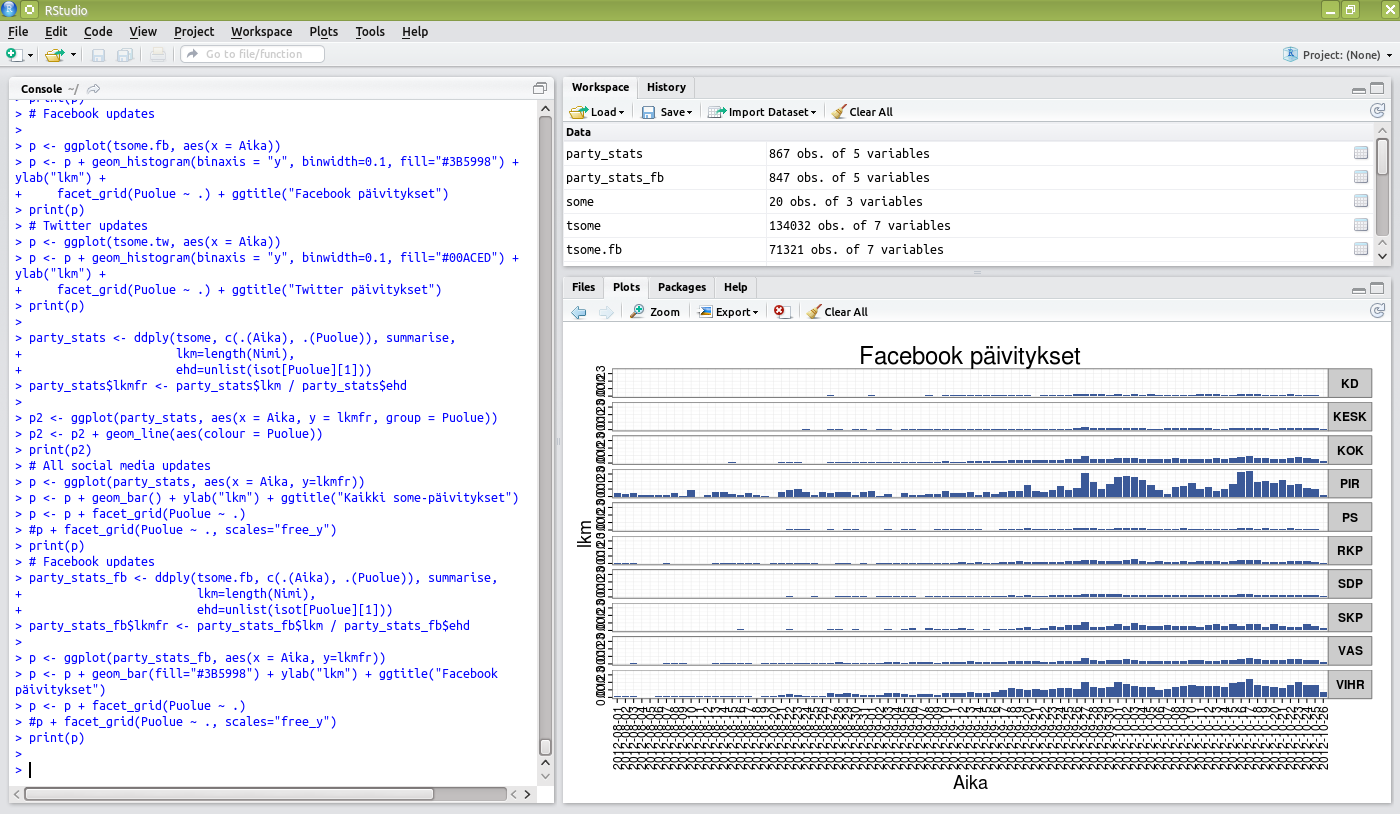View the tsome dataset grid icon

(x=1360, y=225)
